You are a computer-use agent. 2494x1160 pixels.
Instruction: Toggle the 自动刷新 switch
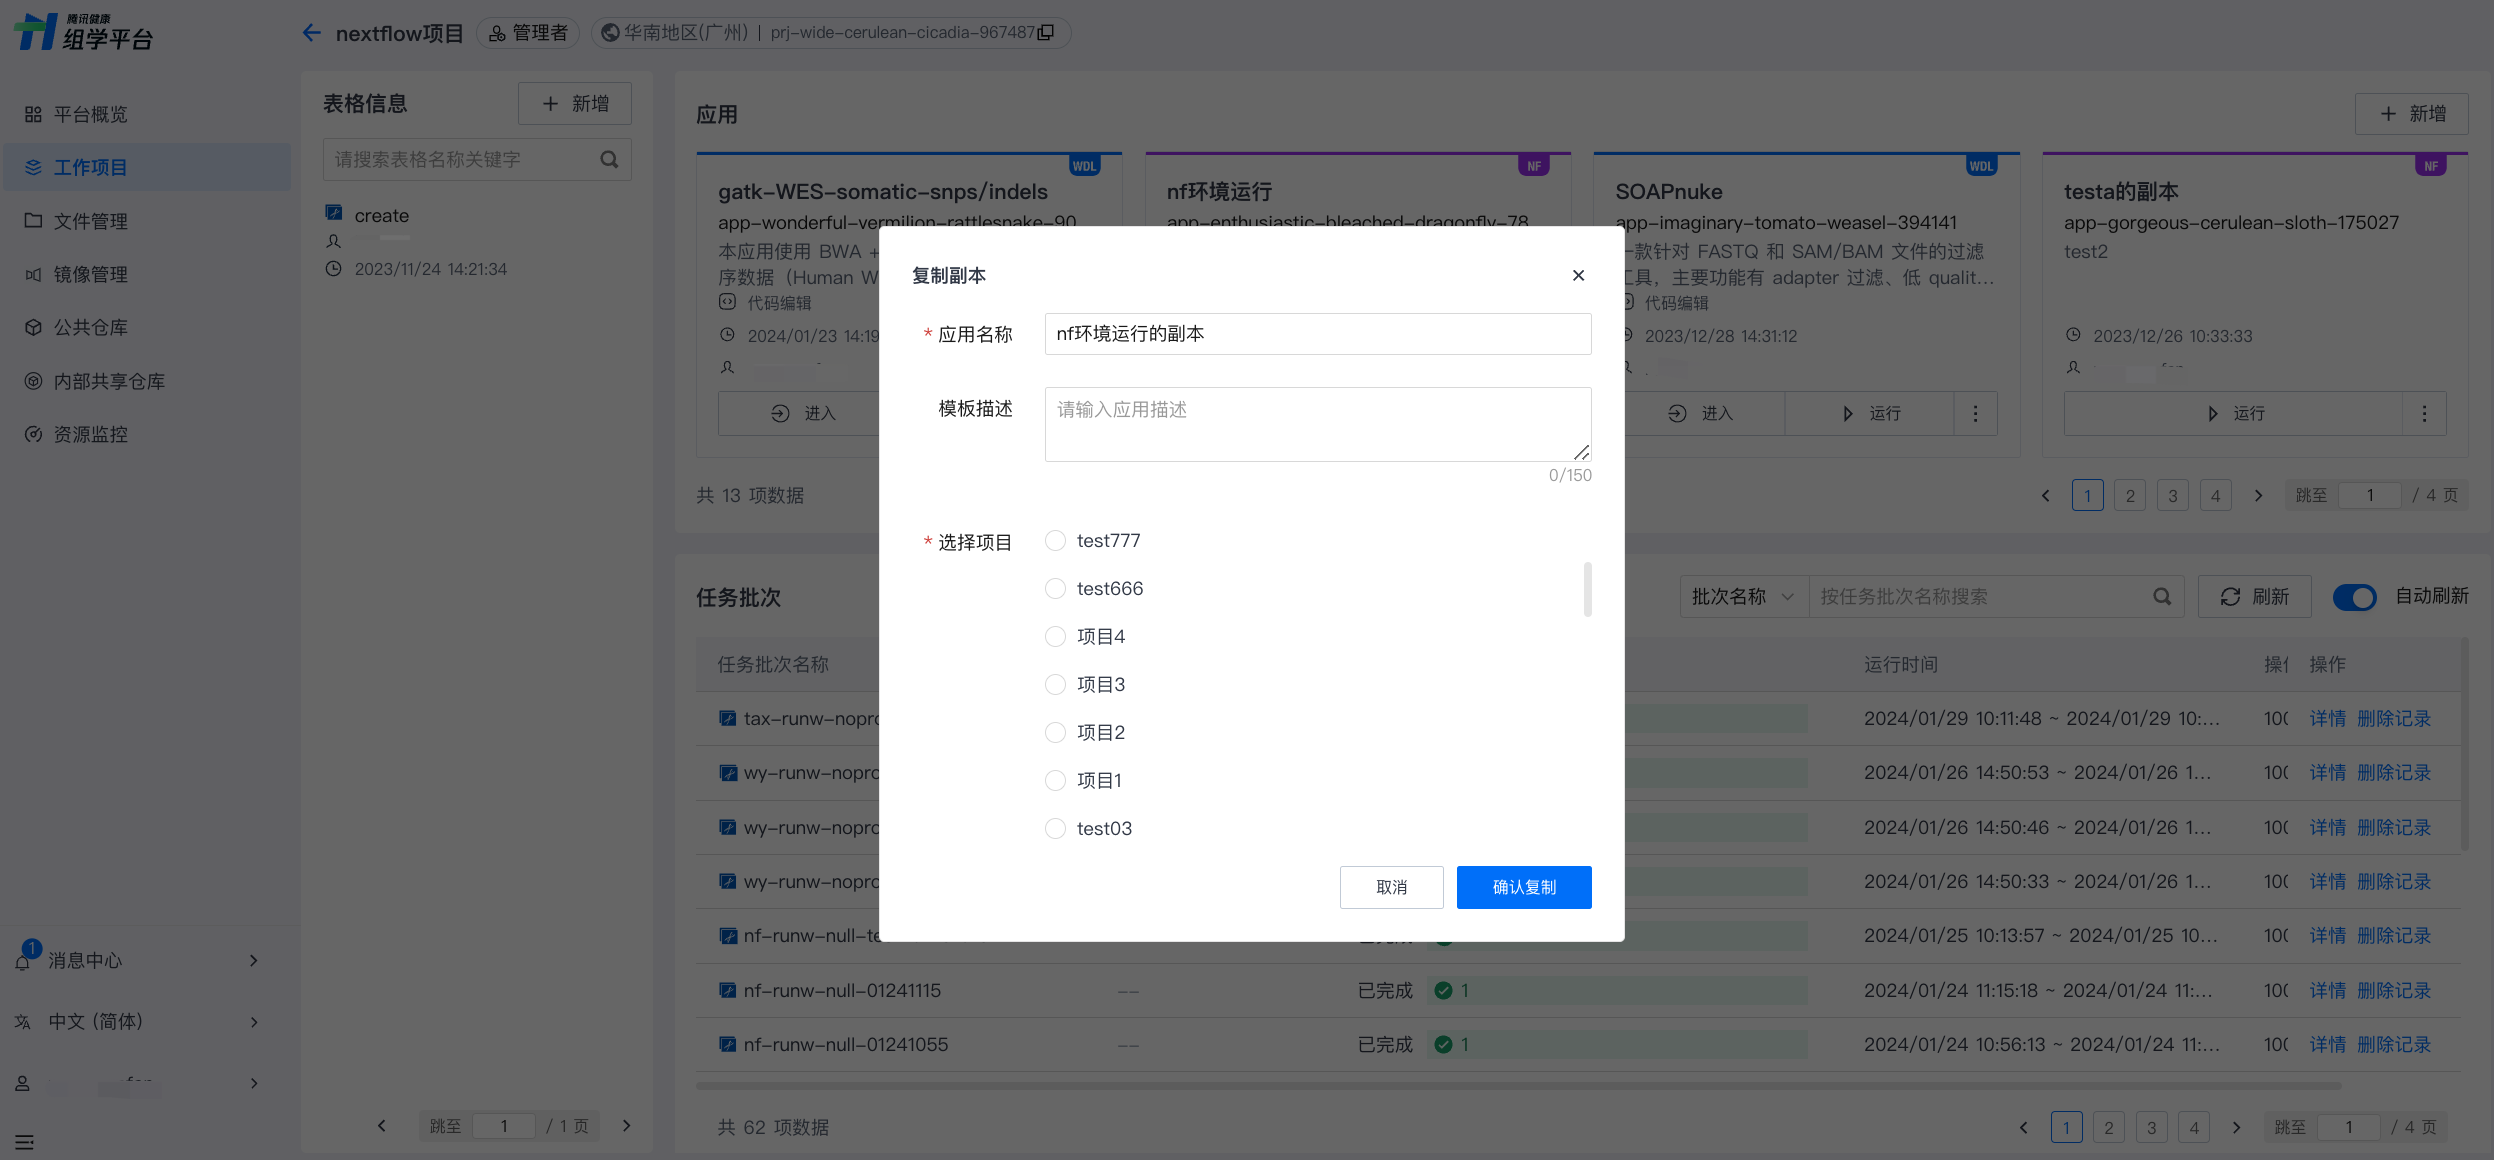click(2354, 597)
